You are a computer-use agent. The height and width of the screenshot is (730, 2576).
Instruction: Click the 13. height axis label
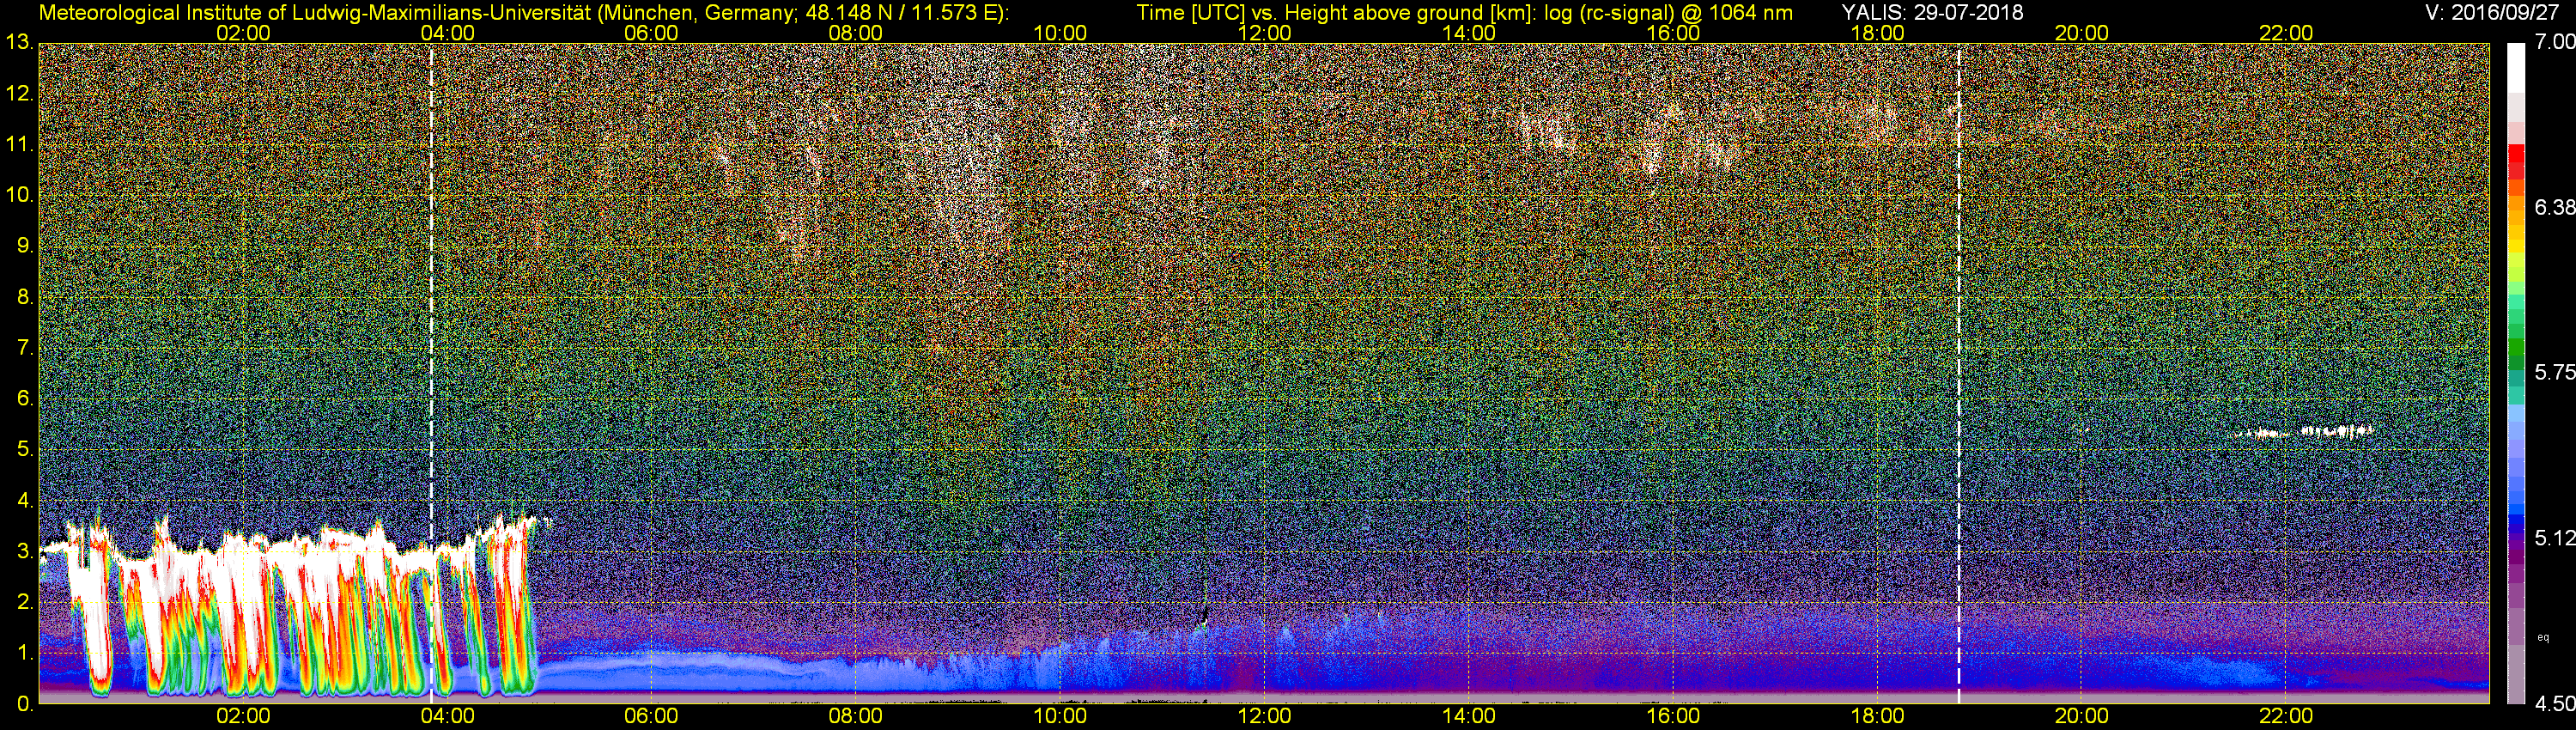click(x=19, y=43)
